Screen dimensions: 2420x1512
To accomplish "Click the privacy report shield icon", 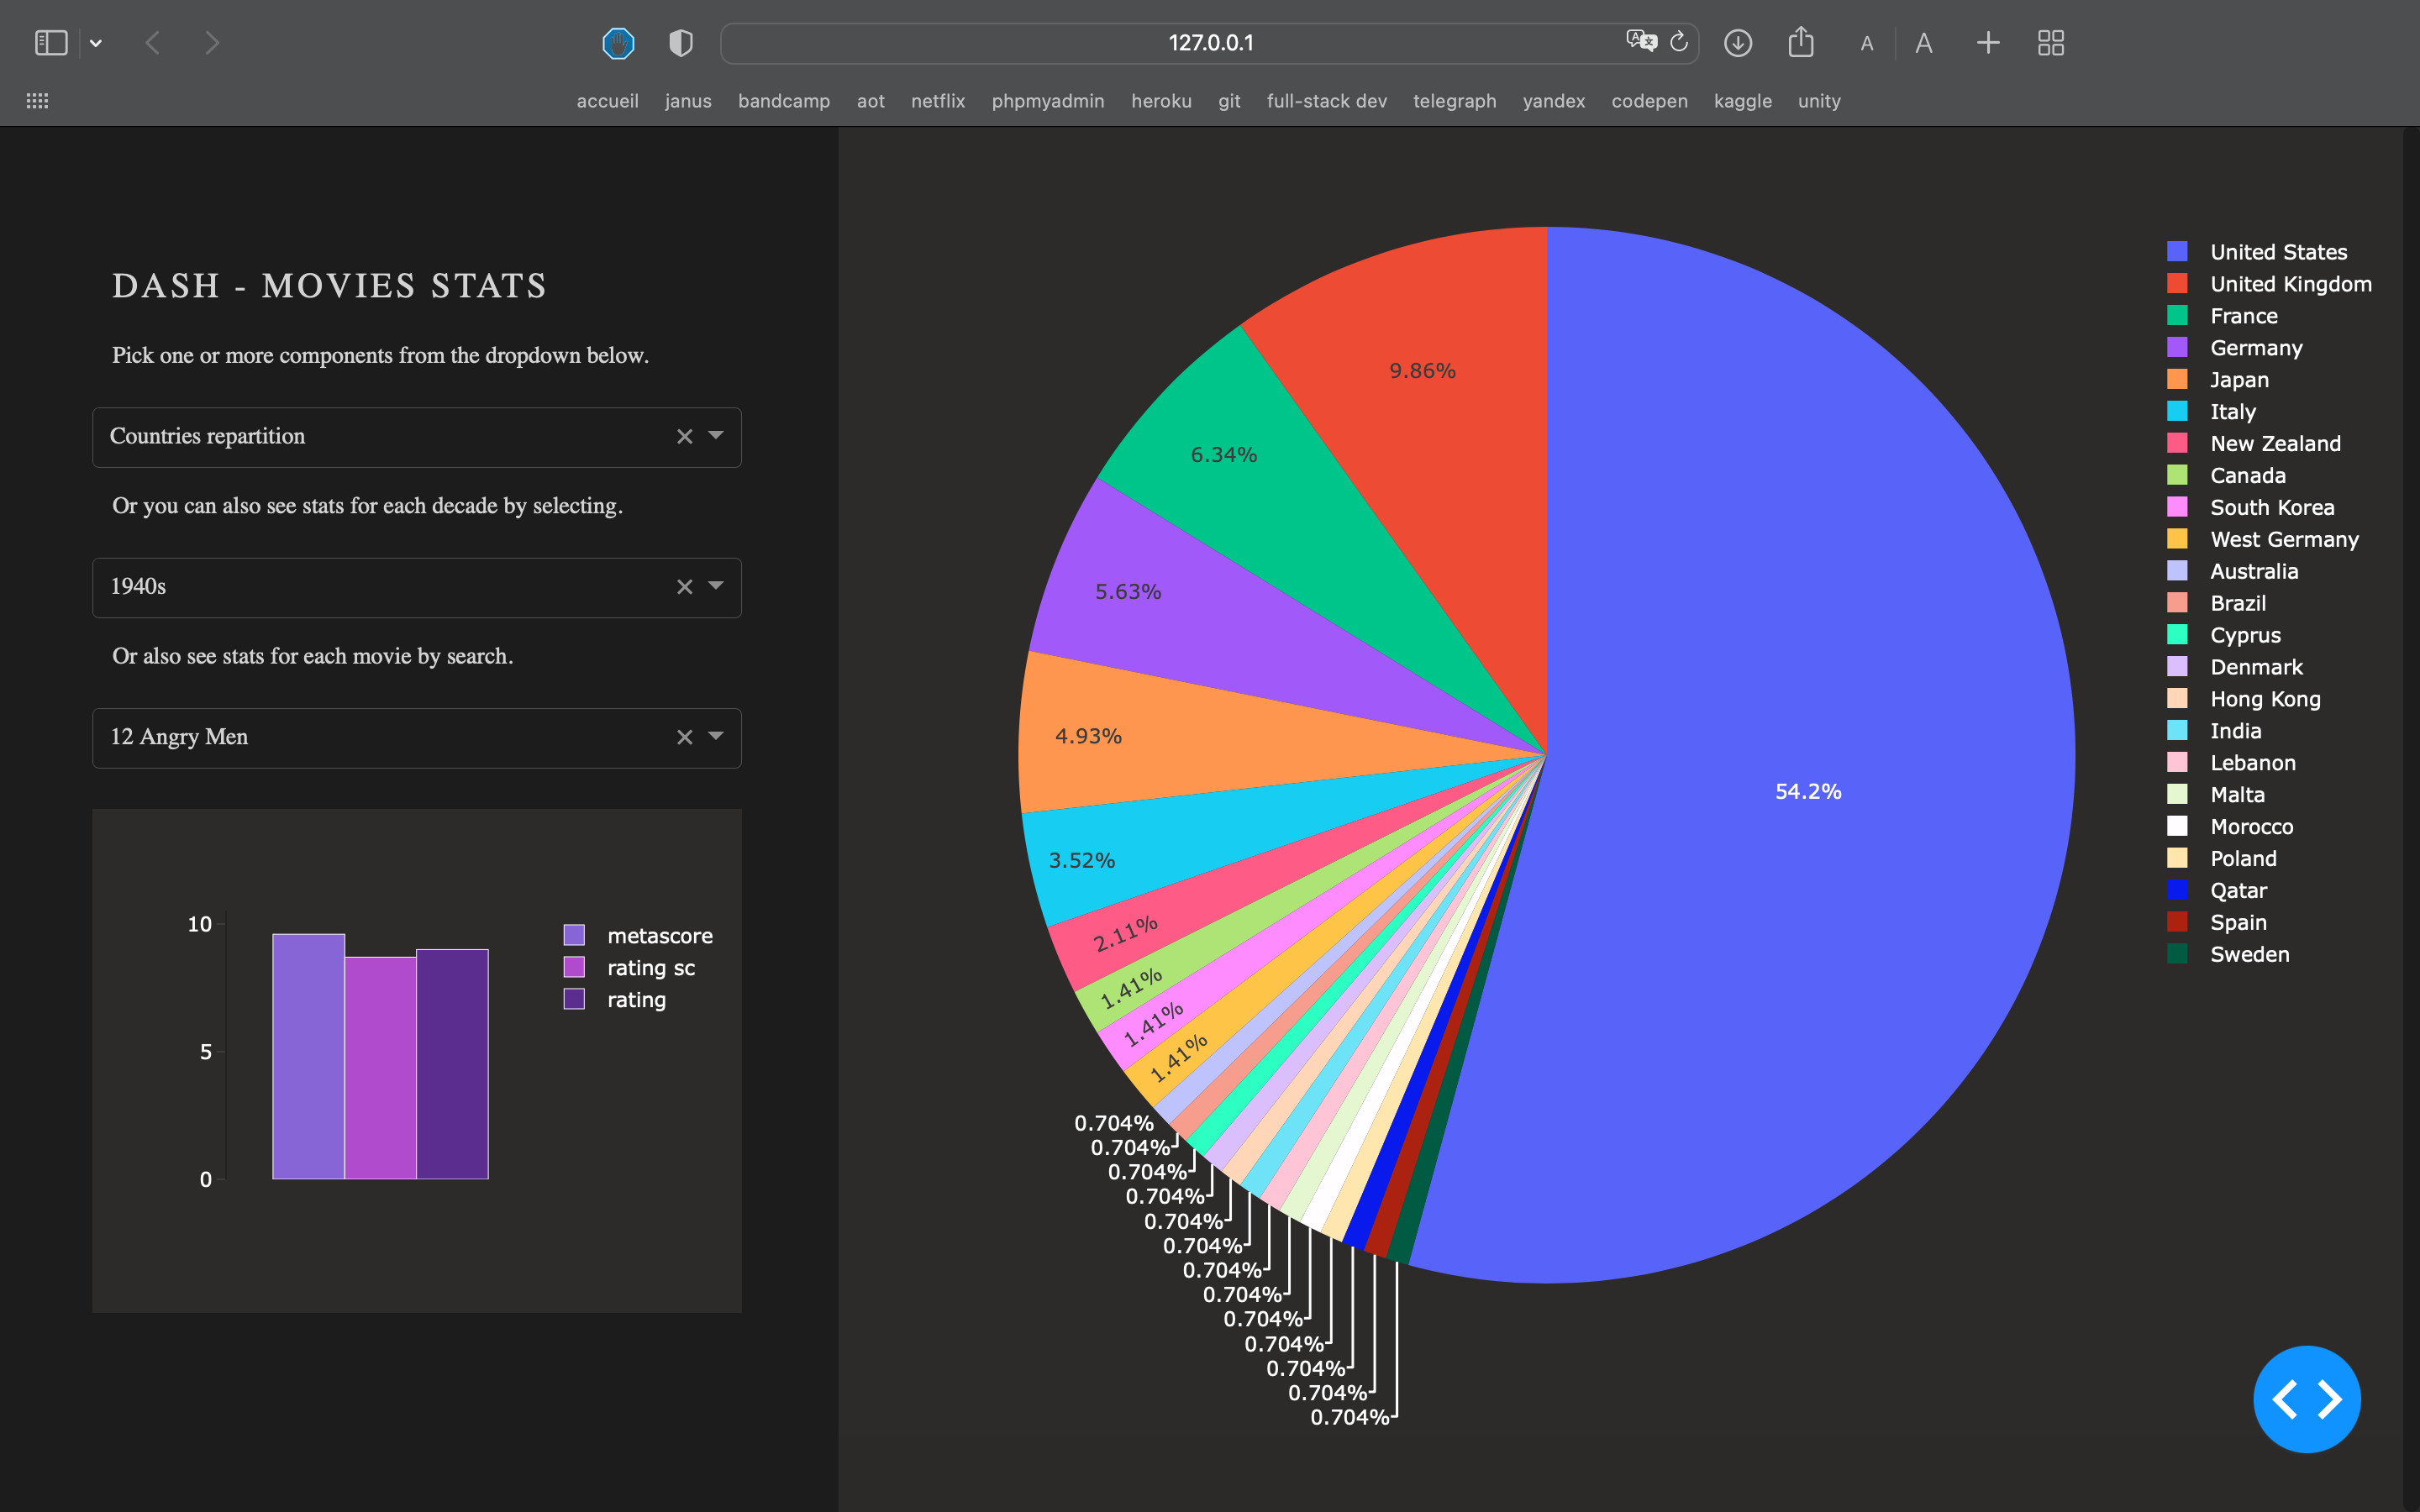I will click(x=681, y=43).
